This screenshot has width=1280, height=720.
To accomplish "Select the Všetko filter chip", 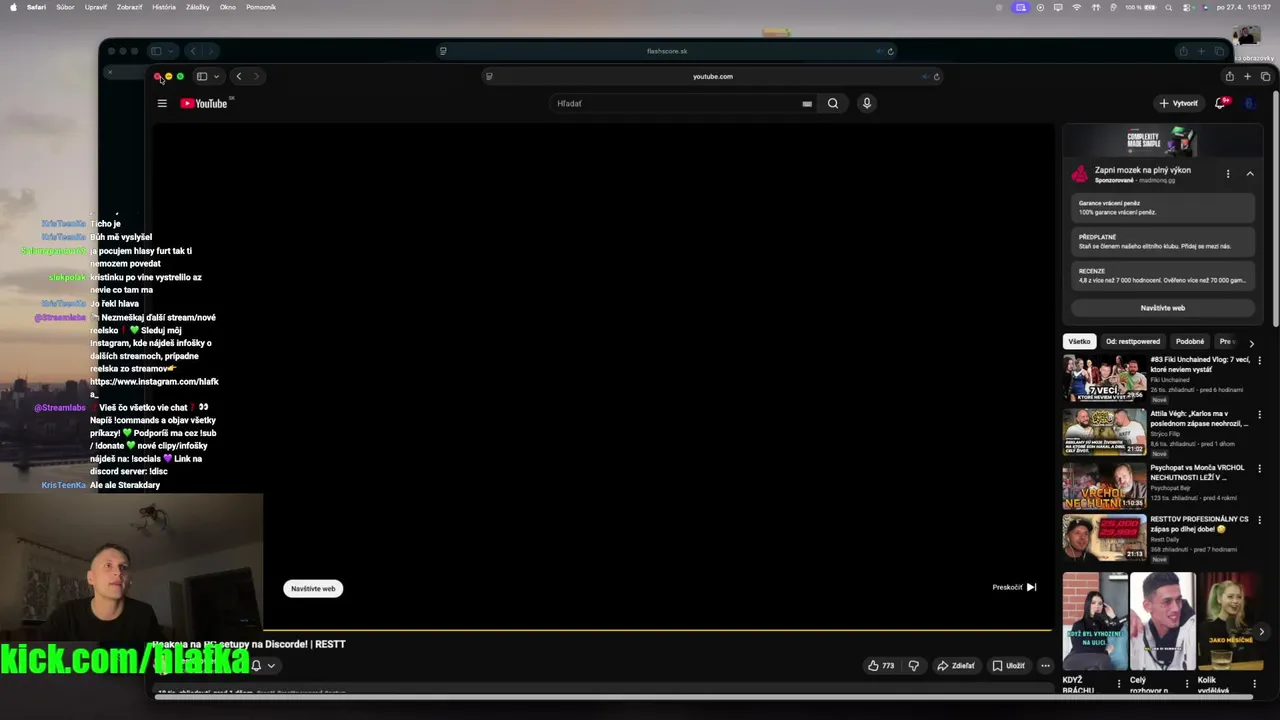I will 1079,341.
